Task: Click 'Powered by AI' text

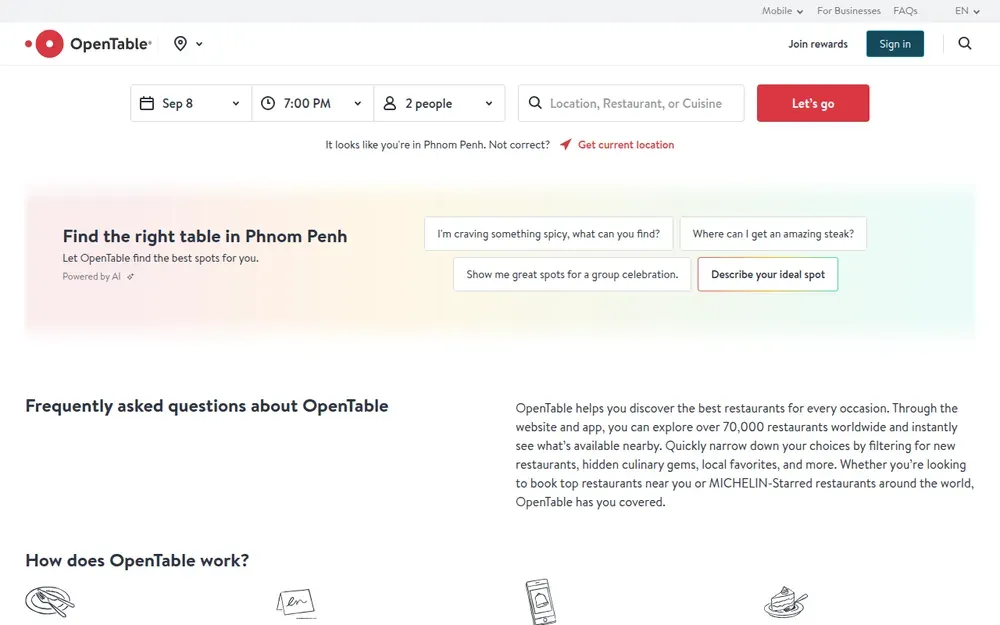Action: [91, 277]
